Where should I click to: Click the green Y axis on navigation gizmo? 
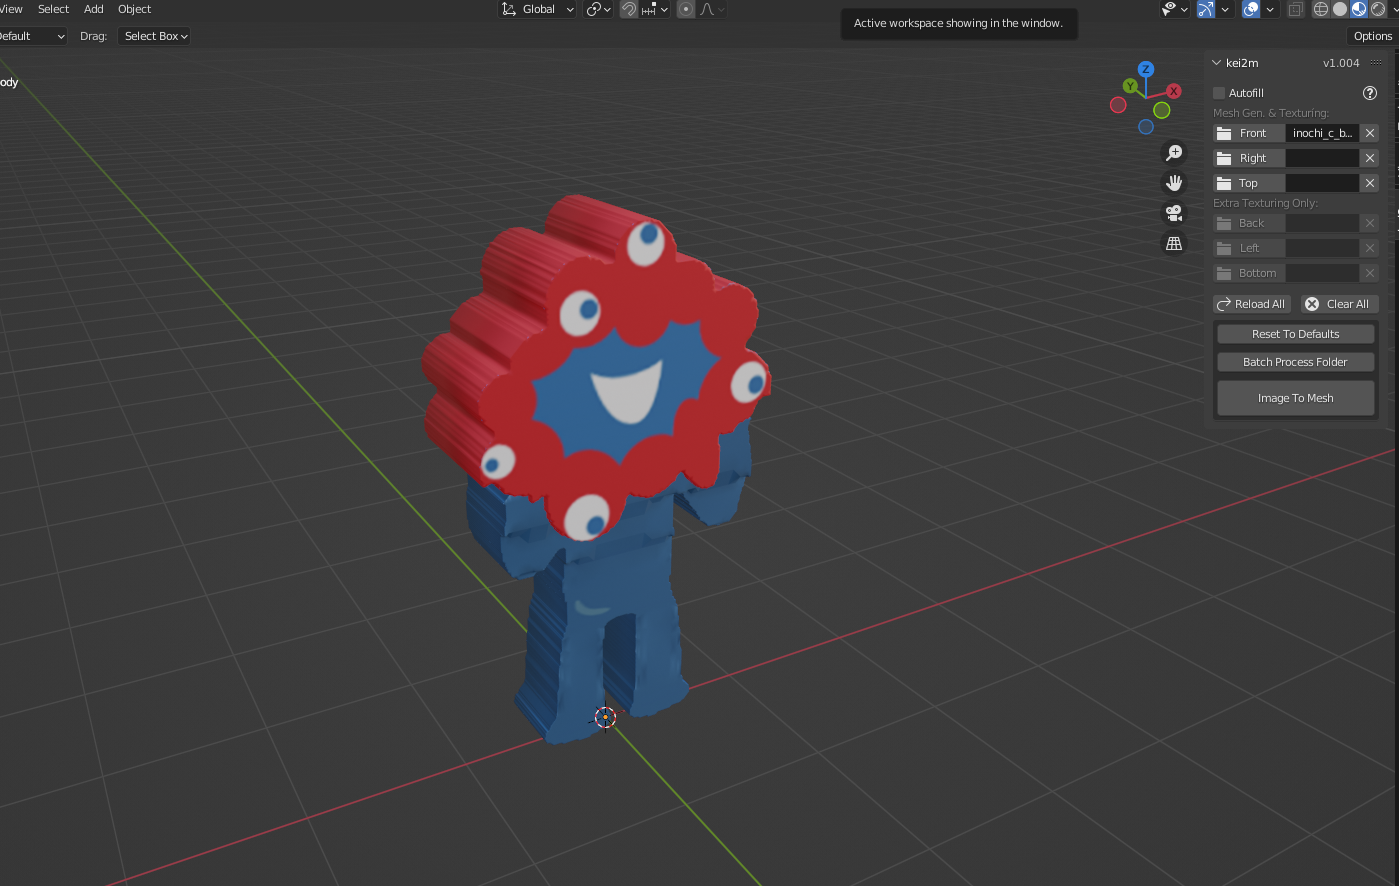coord(1130,86)
